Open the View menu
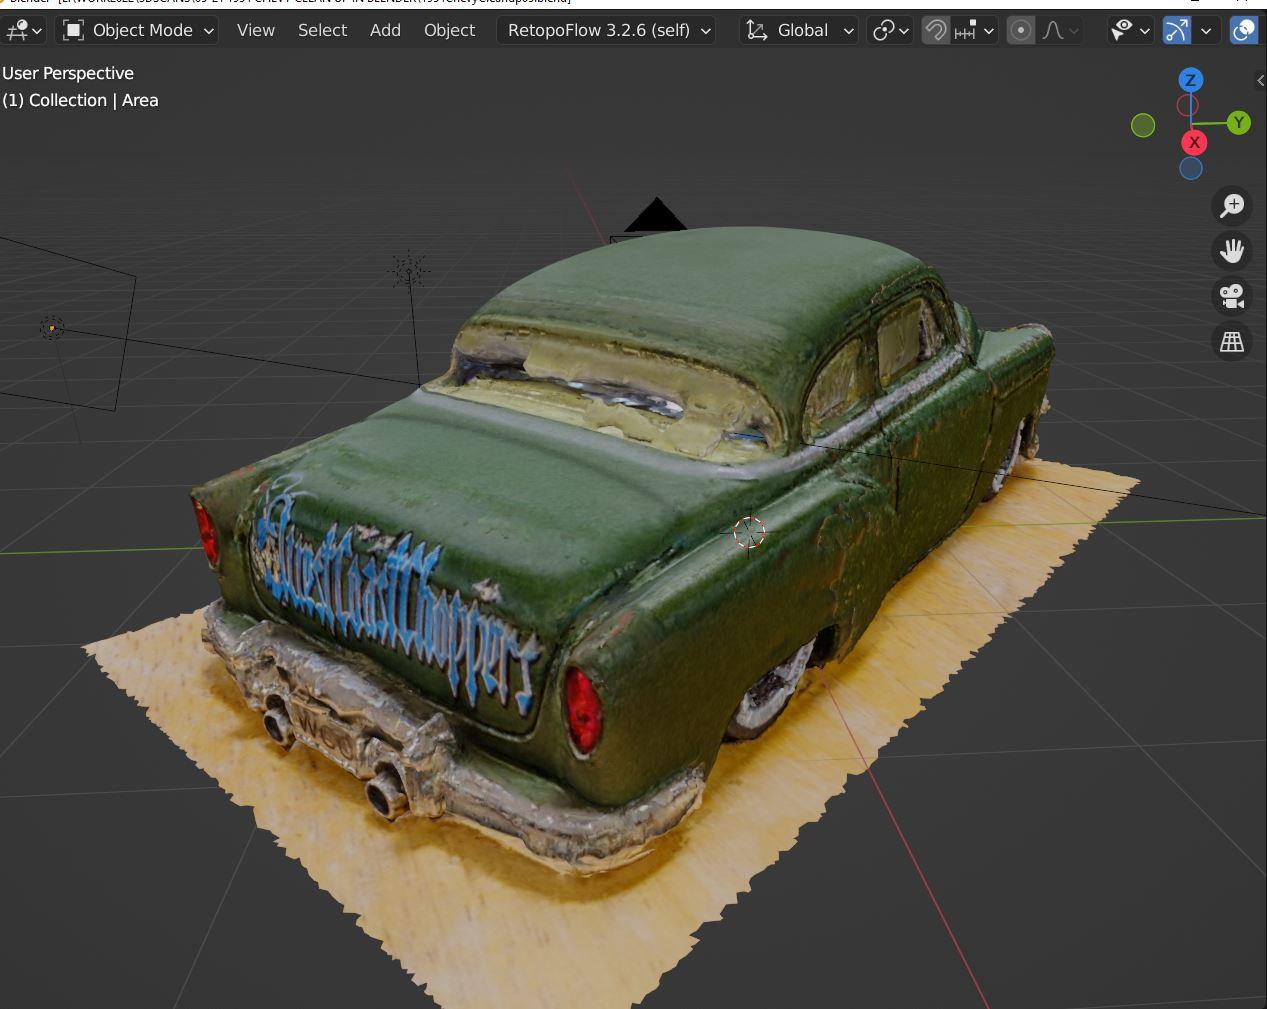1267x1009 pixels. (x=256, y=30)
